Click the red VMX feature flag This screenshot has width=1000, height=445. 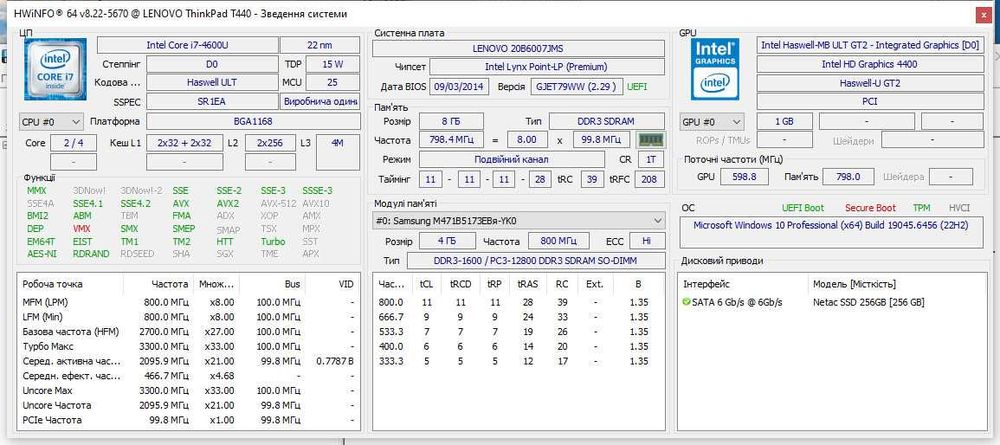(x=82, y=228)
